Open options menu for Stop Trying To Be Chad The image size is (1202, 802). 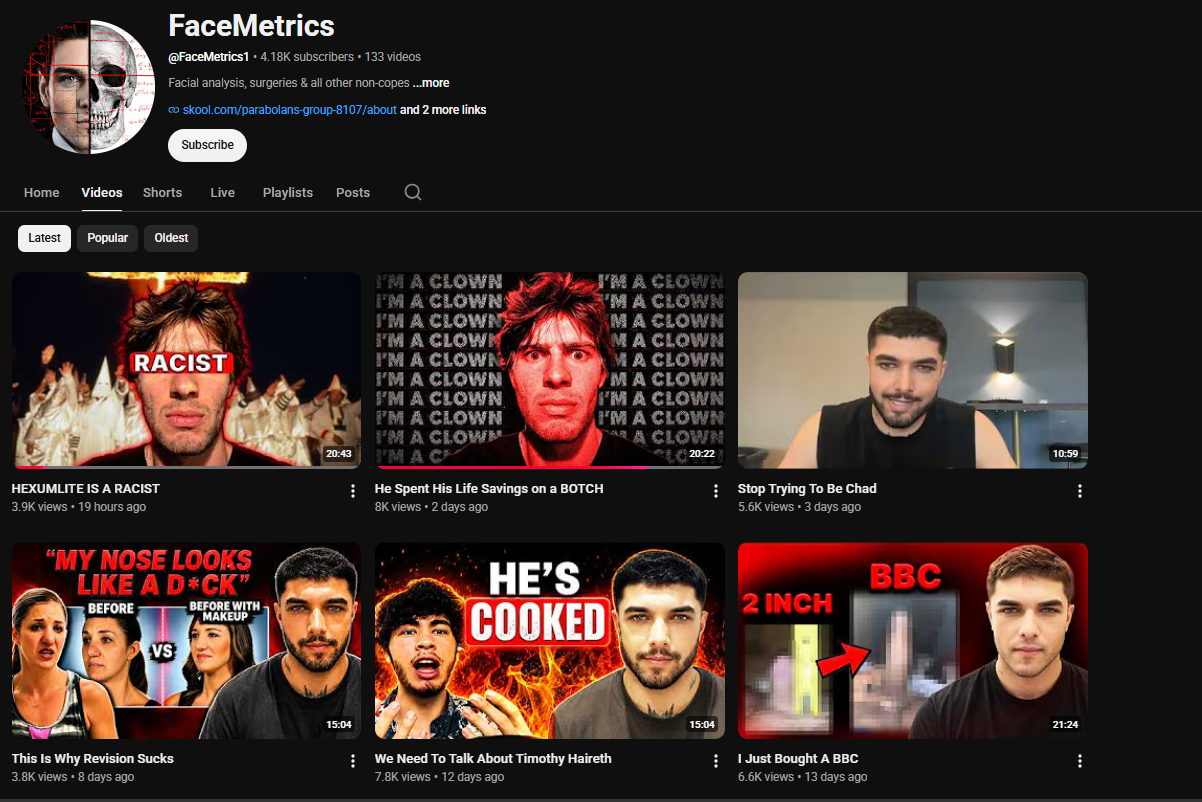1080,491
